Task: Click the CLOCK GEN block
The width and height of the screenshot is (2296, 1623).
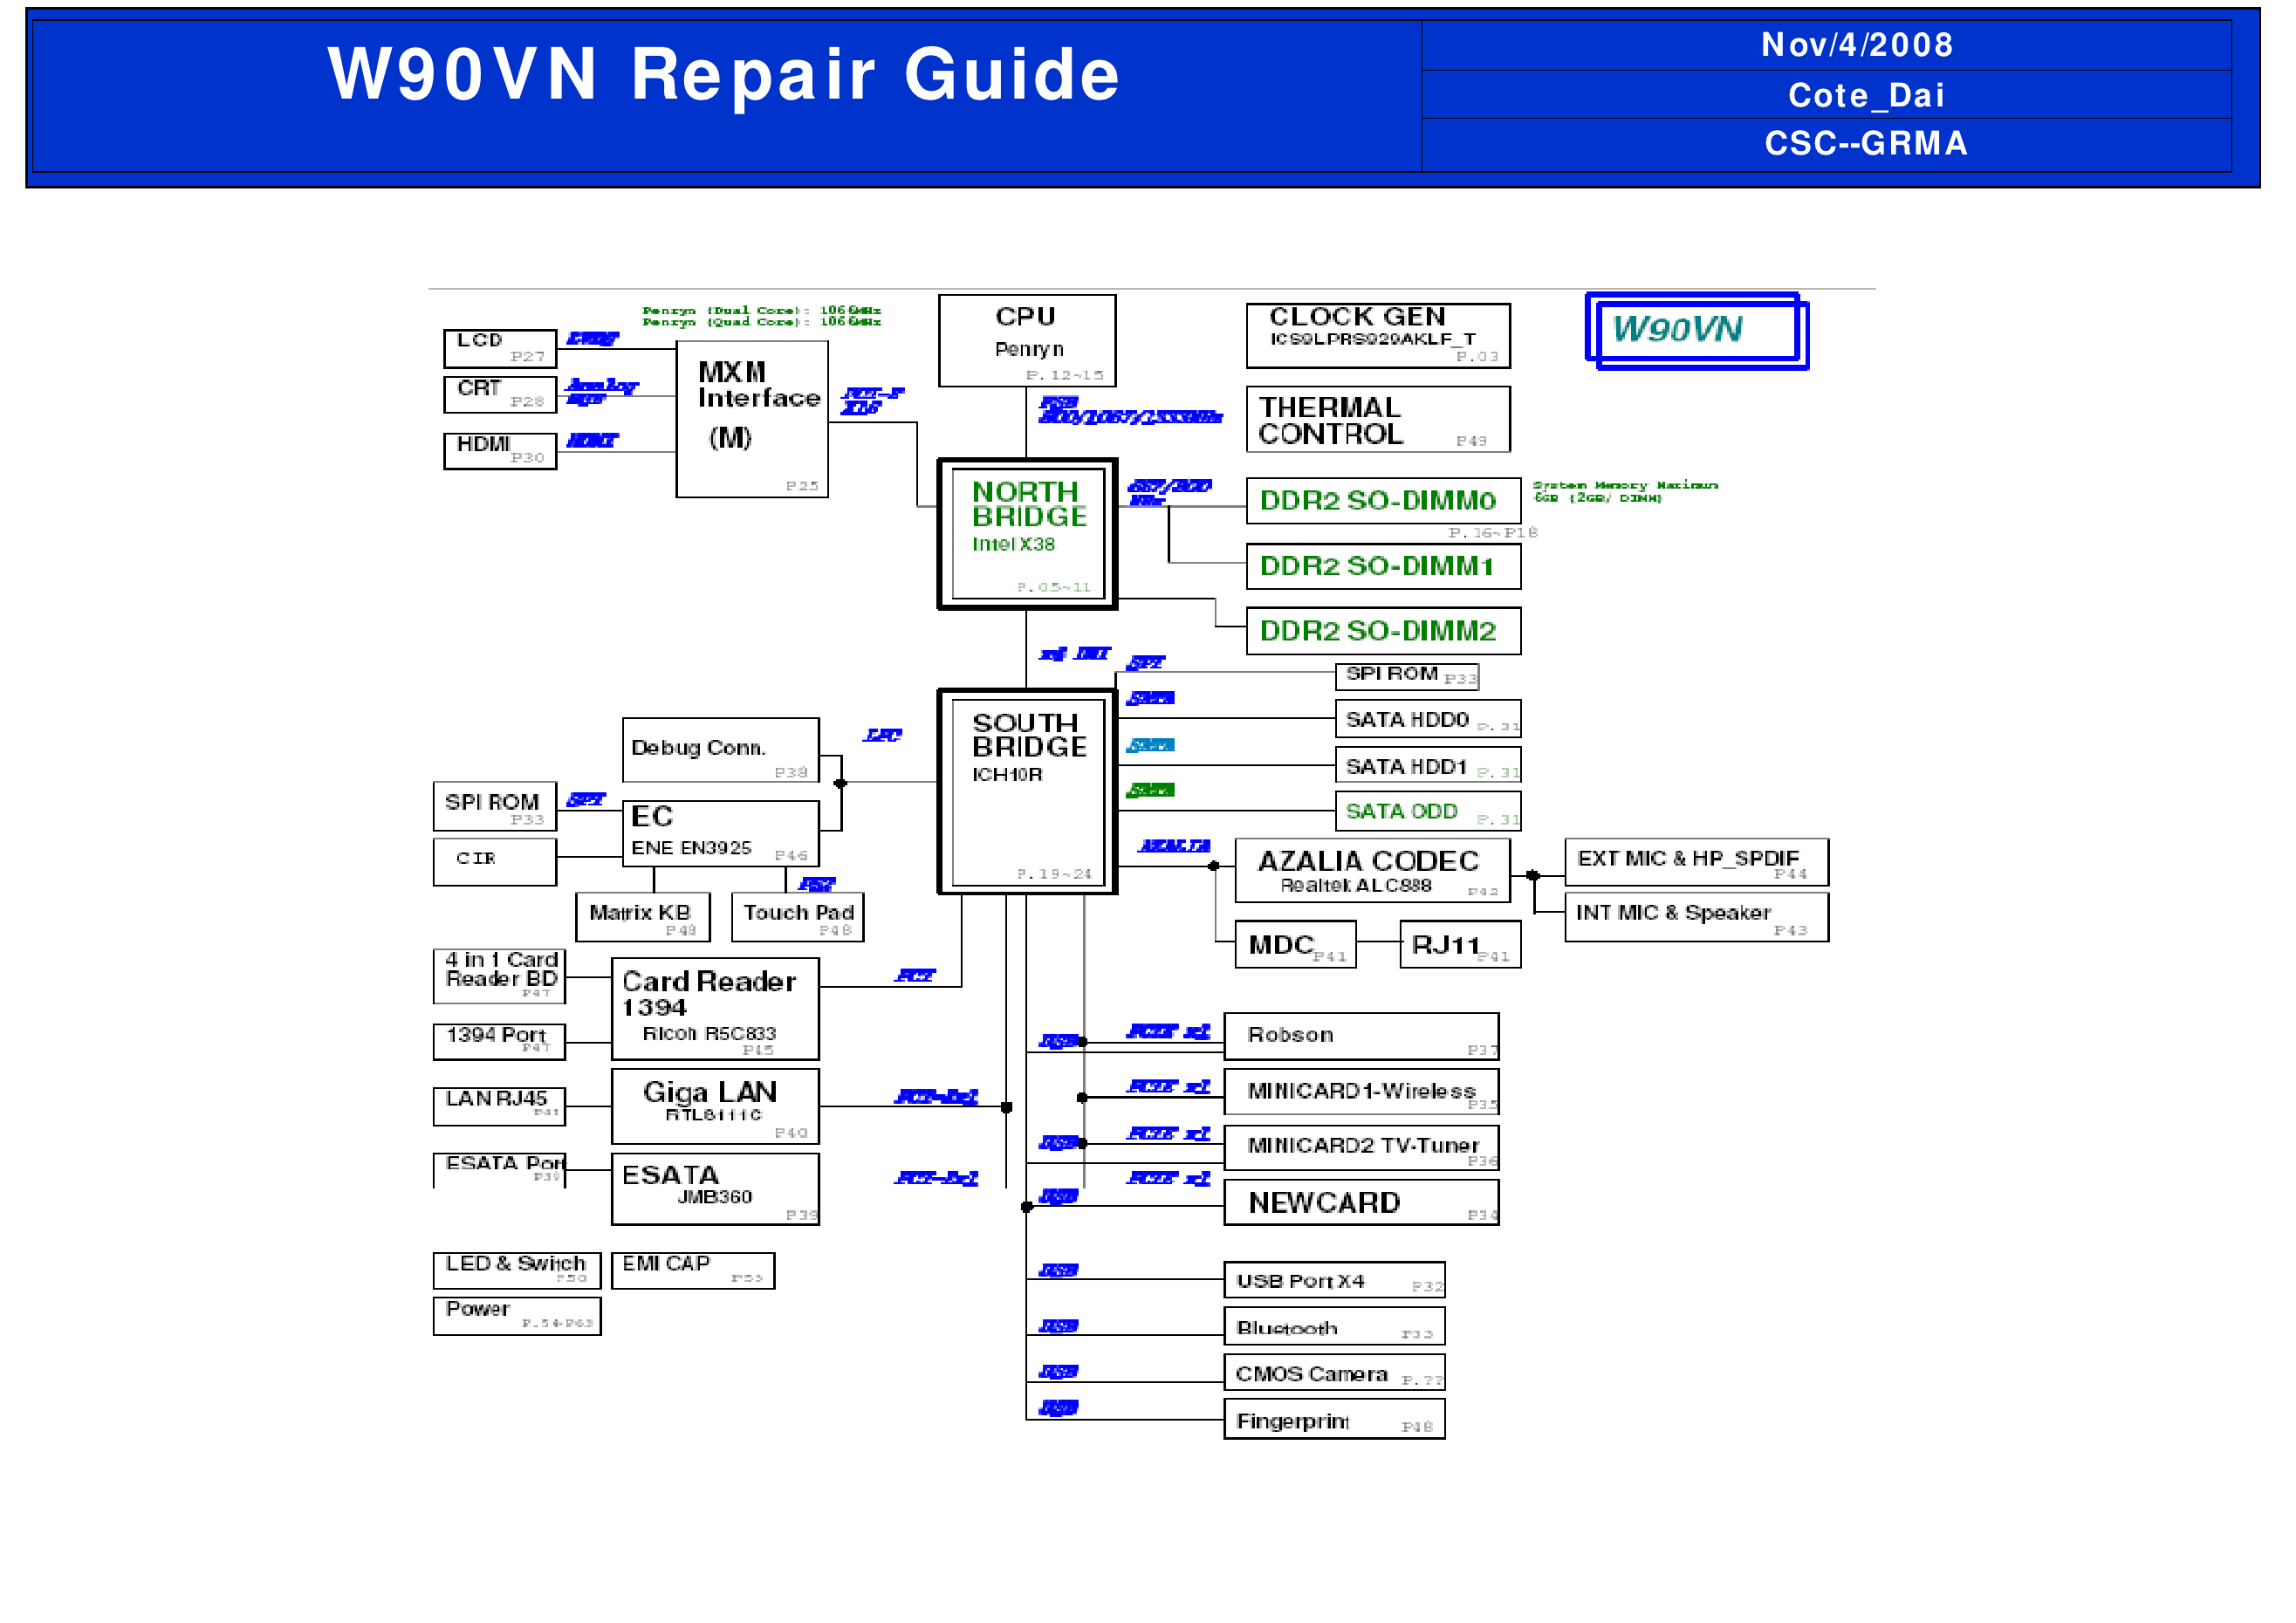Action: [x=1377, y=335]
